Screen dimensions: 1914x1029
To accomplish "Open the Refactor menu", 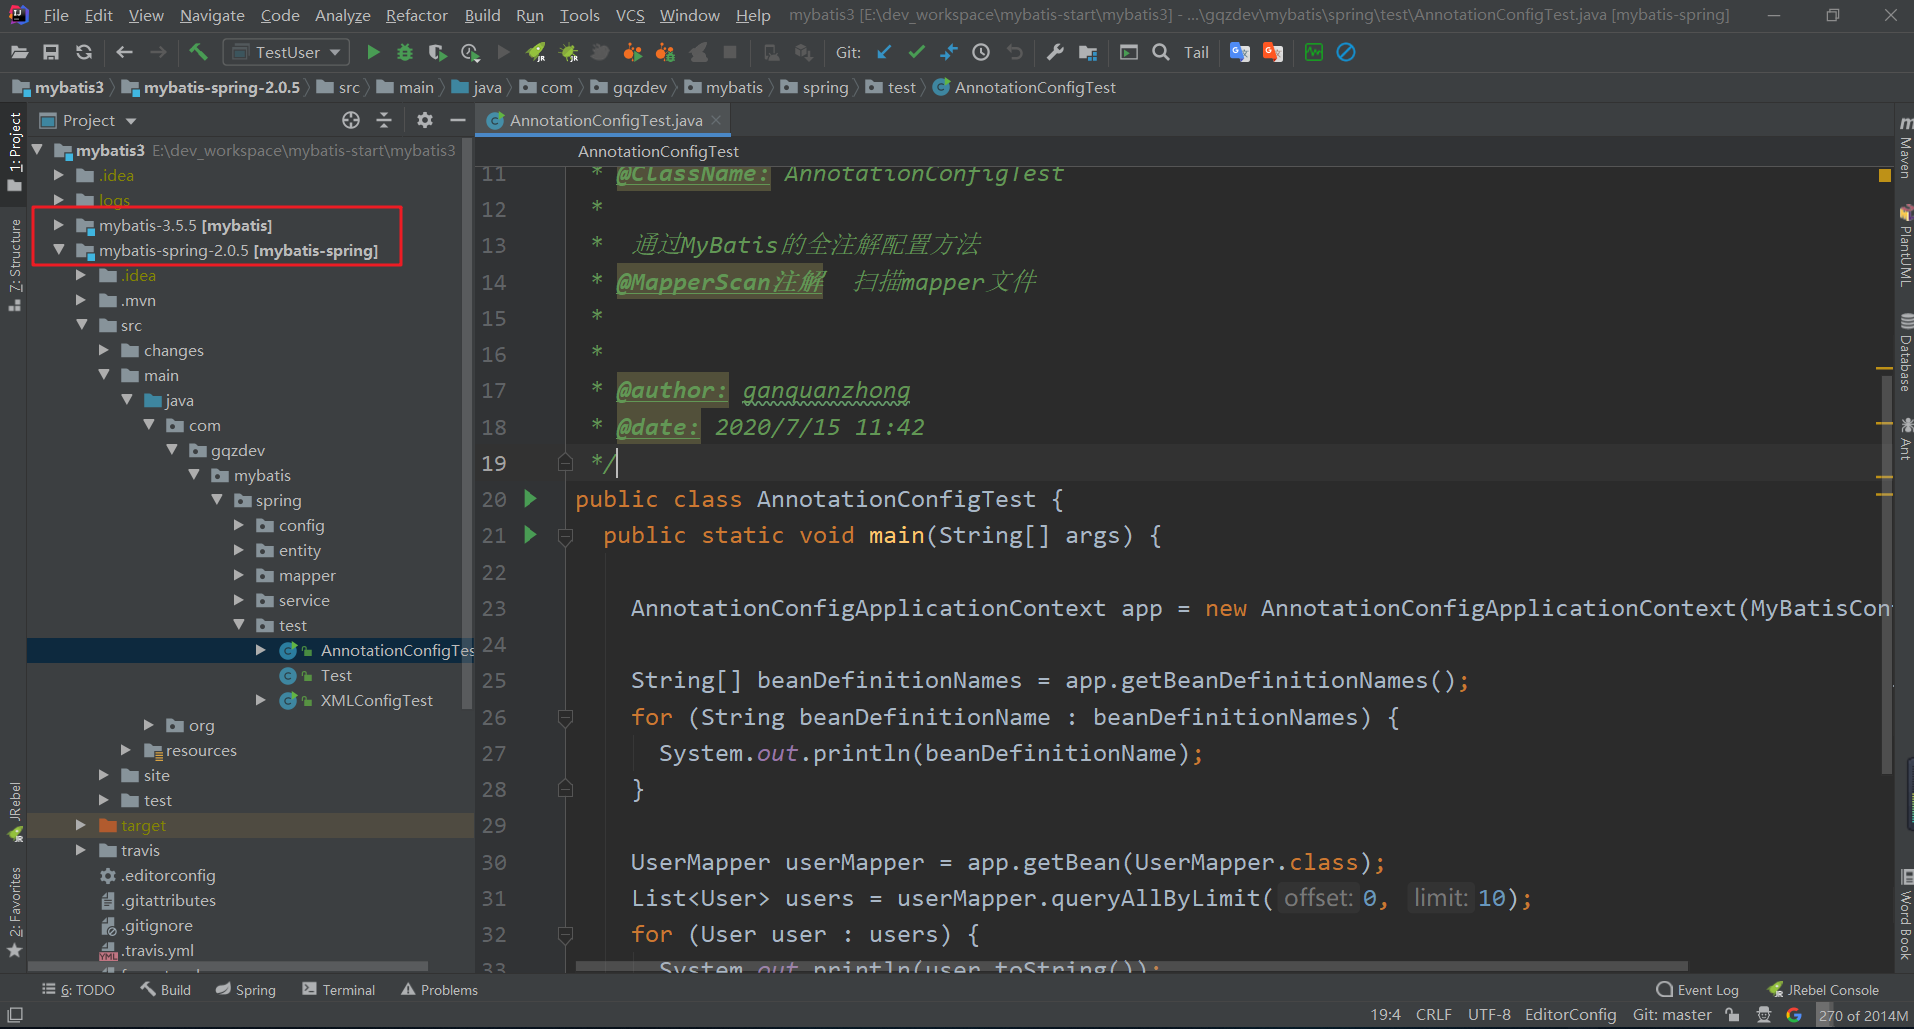I will point(416,15).
